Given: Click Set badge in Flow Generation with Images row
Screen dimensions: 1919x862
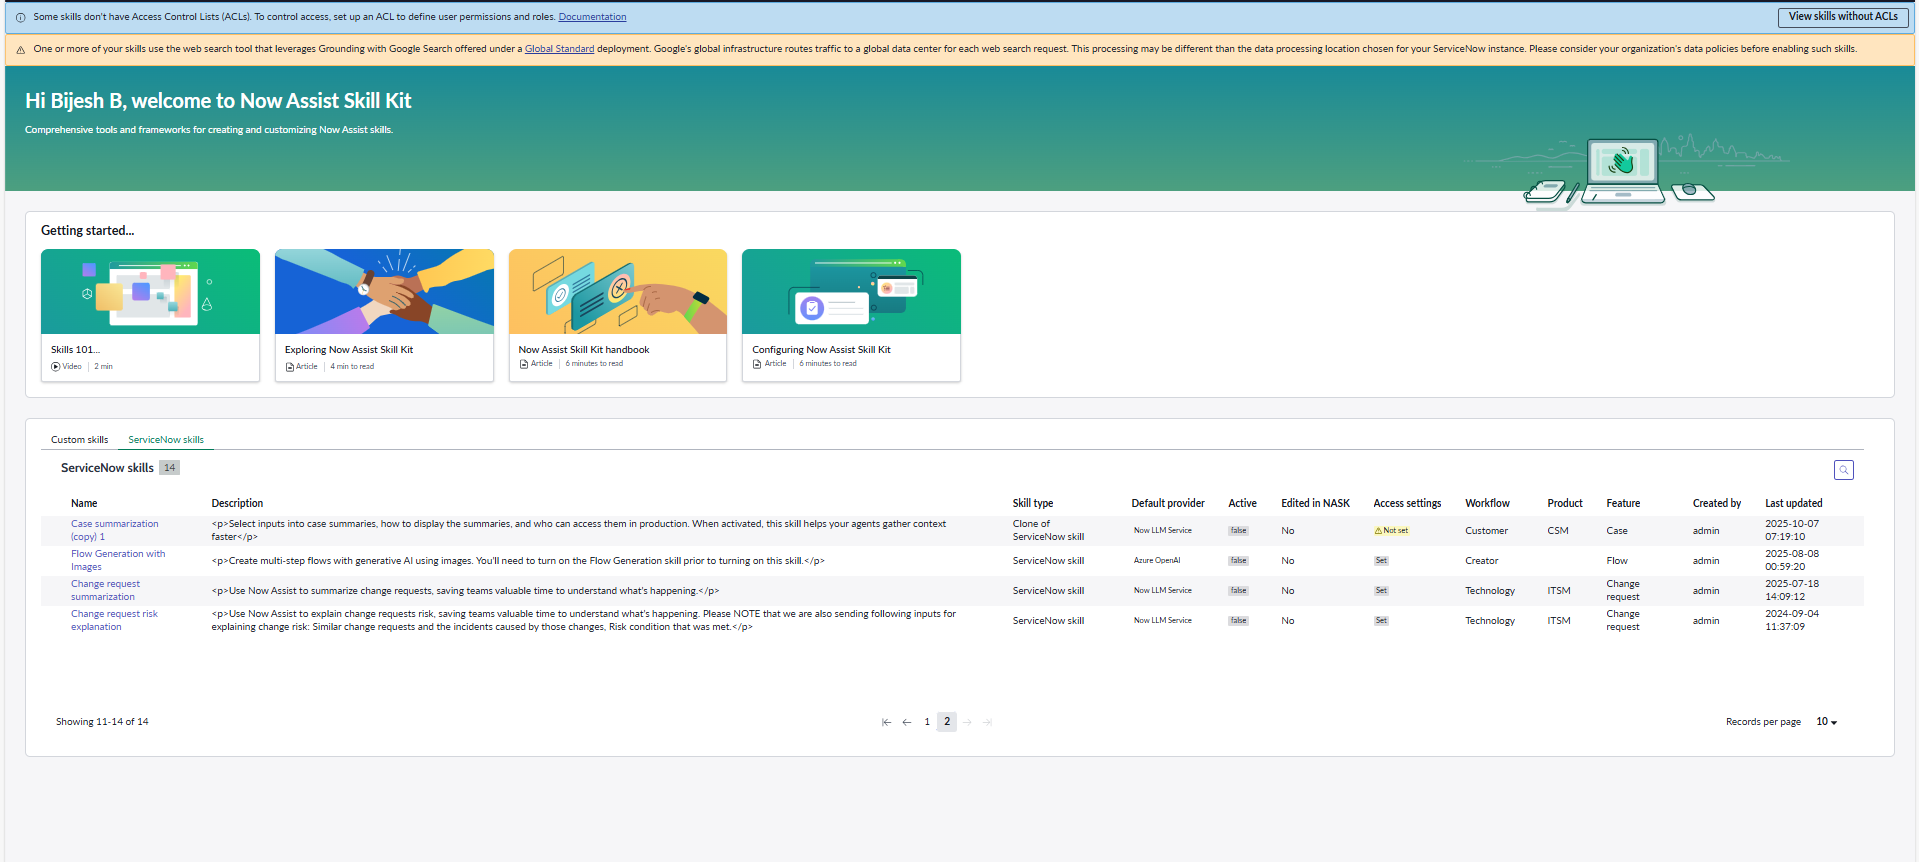Looking at the screenshot, I should click(x=1381, y=561).
